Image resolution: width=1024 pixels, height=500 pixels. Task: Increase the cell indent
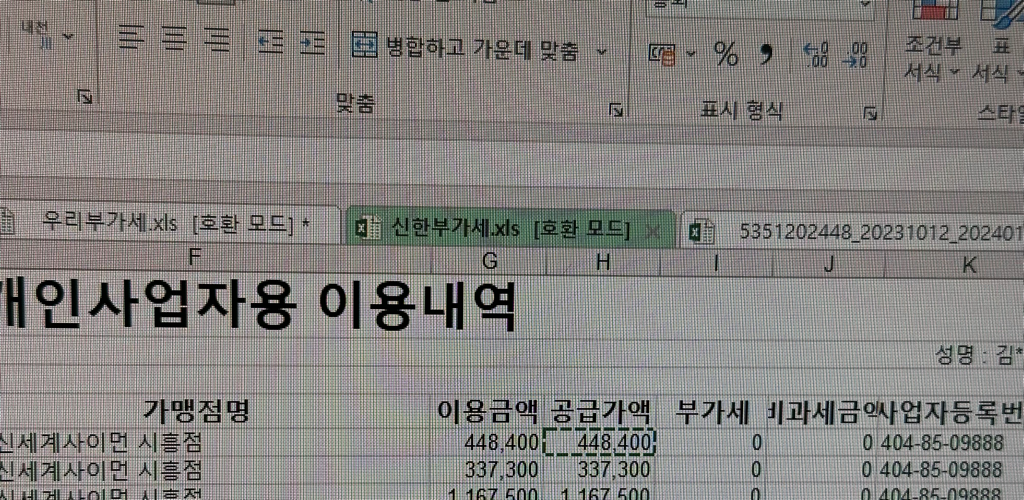[314, 42]
